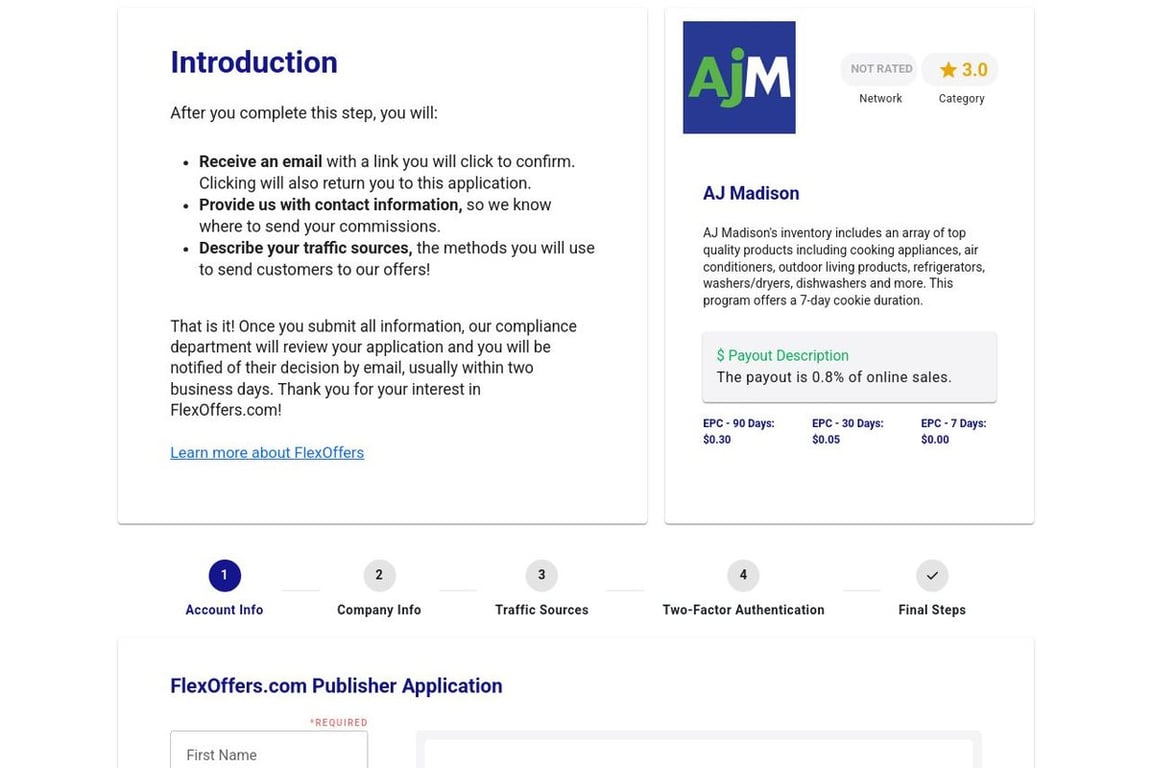Select step 3 circle Traffic Sources
The height and width of the screenshot is (768, 1152).
click(541, 575)
